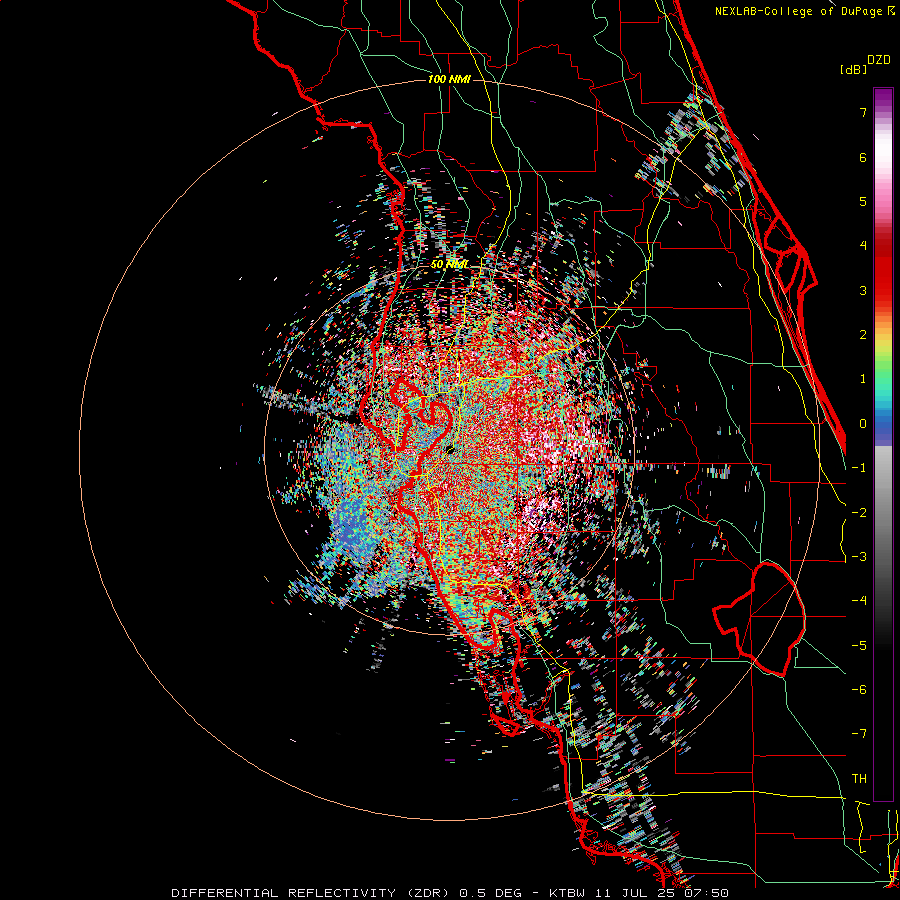
Task: Click the 5 dB scale tick label
Action: click(x=863, y=201)
